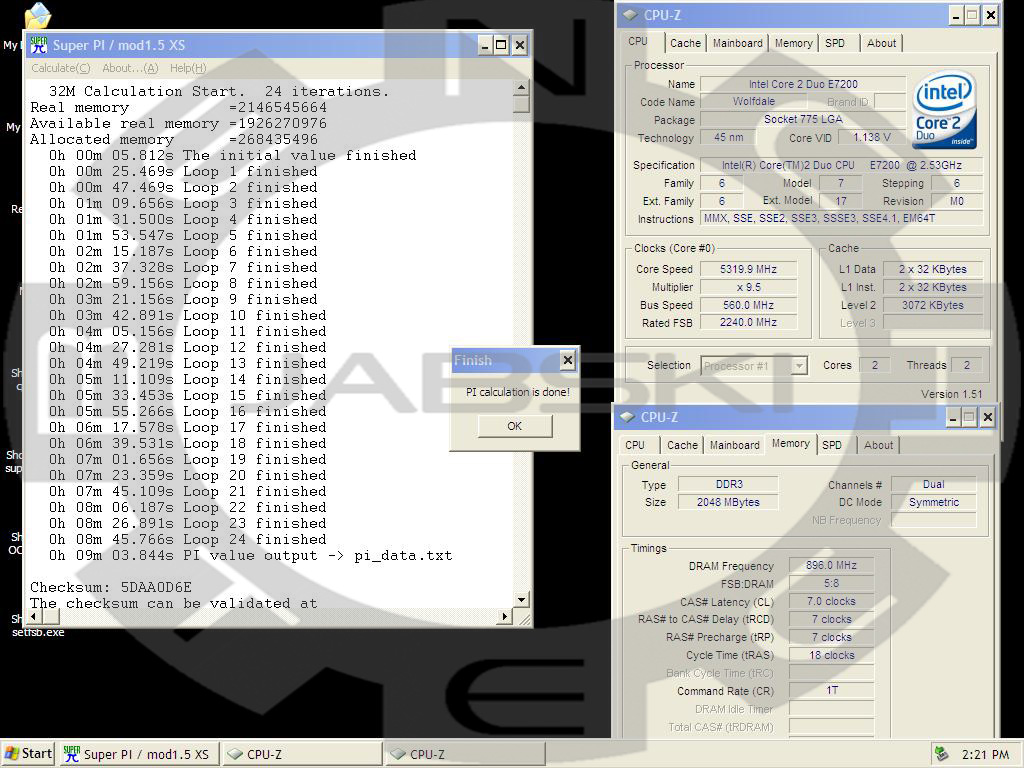Click the Core Speed value 5319.9 MHz
1024x768 pixels.
point(748,269)
